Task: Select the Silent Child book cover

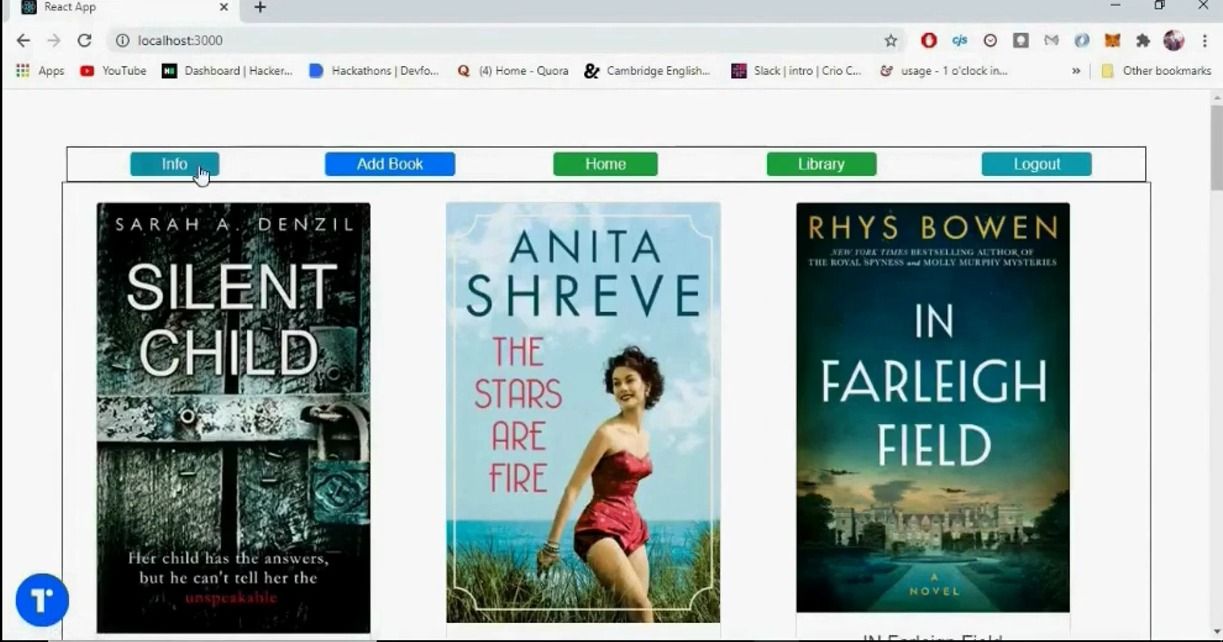Action: (233, 418)
